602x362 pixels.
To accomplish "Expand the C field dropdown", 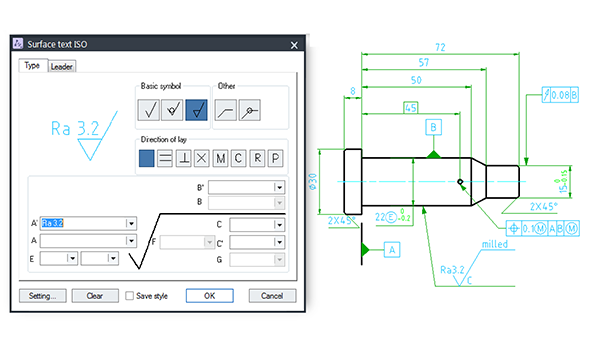I will tap(280, 225).
